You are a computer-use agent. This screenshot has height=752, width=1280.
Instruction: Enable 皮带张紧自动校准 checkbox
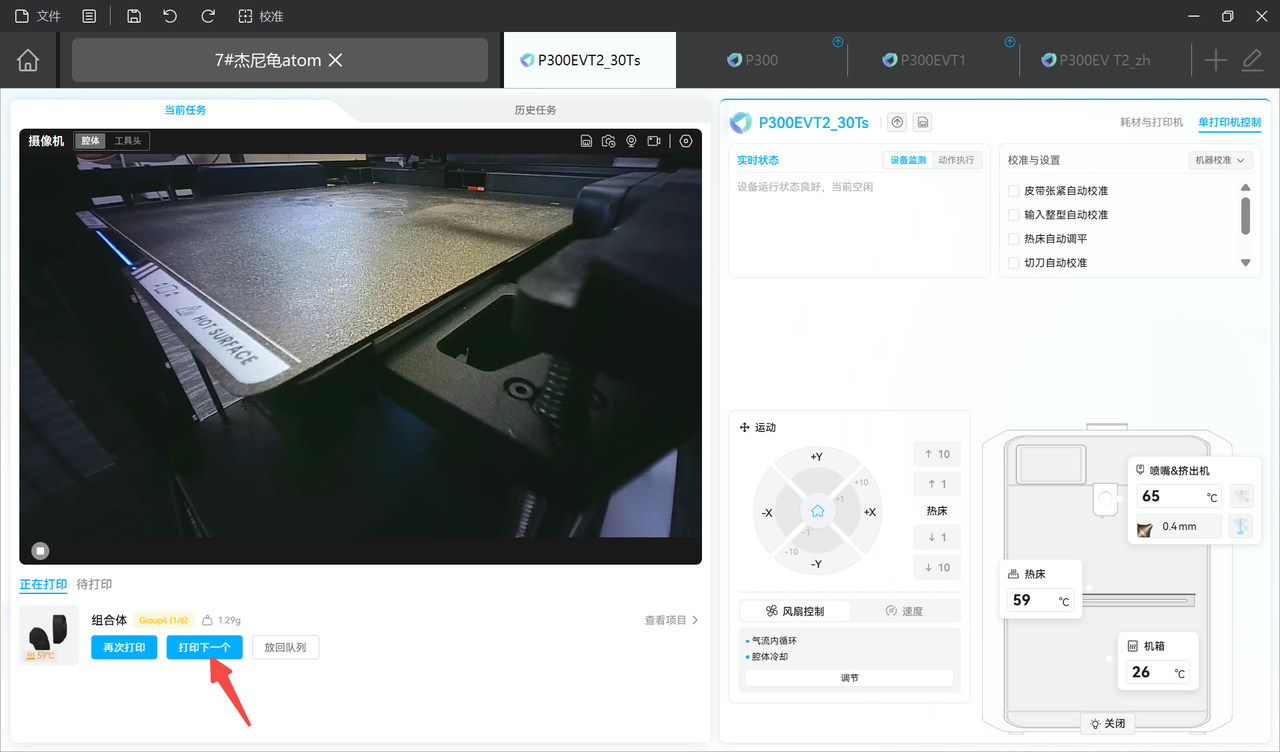1014,191
